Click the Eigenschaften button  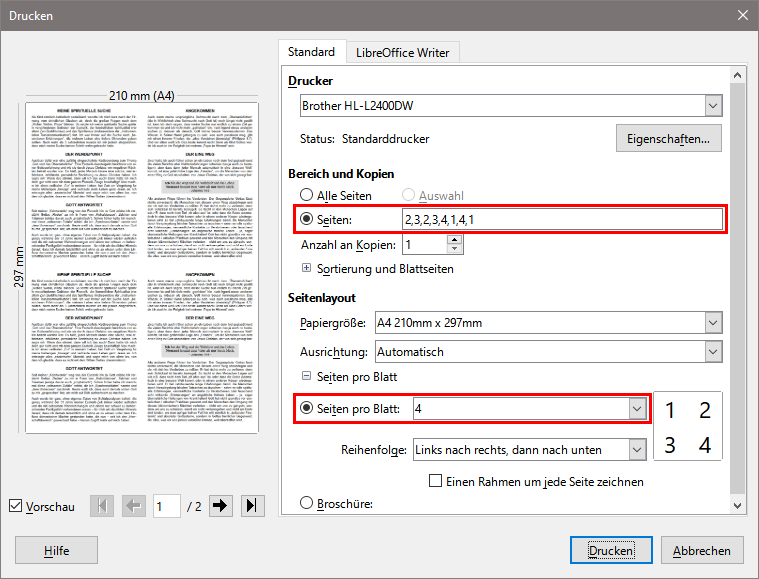(668, 139)
